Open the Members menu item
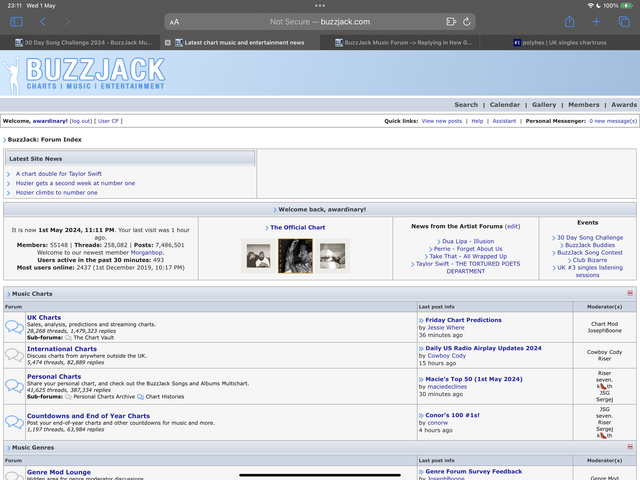Viewport: 640px width, 480px height. [x=584, y=105]
